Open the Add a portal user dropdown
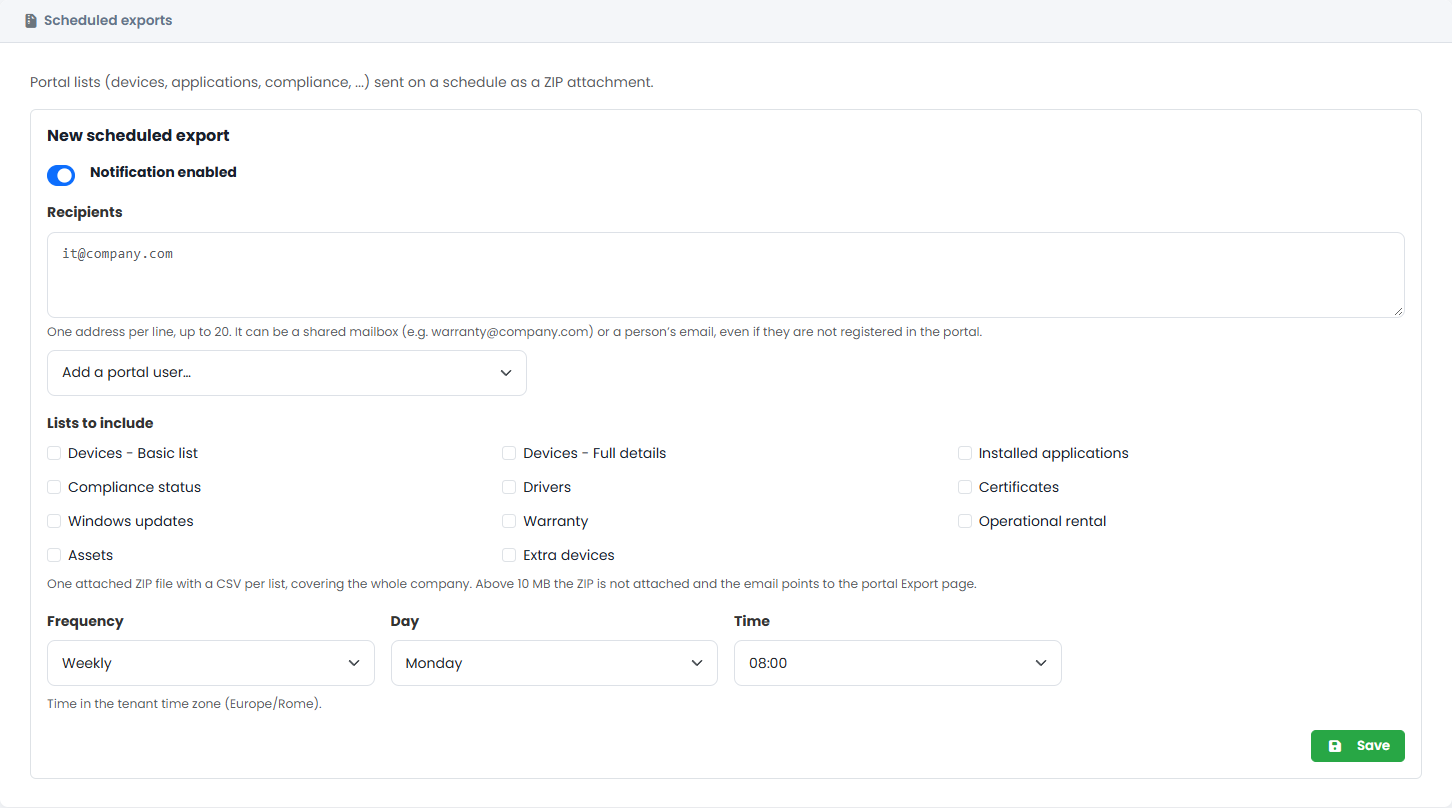 (287, 373)
